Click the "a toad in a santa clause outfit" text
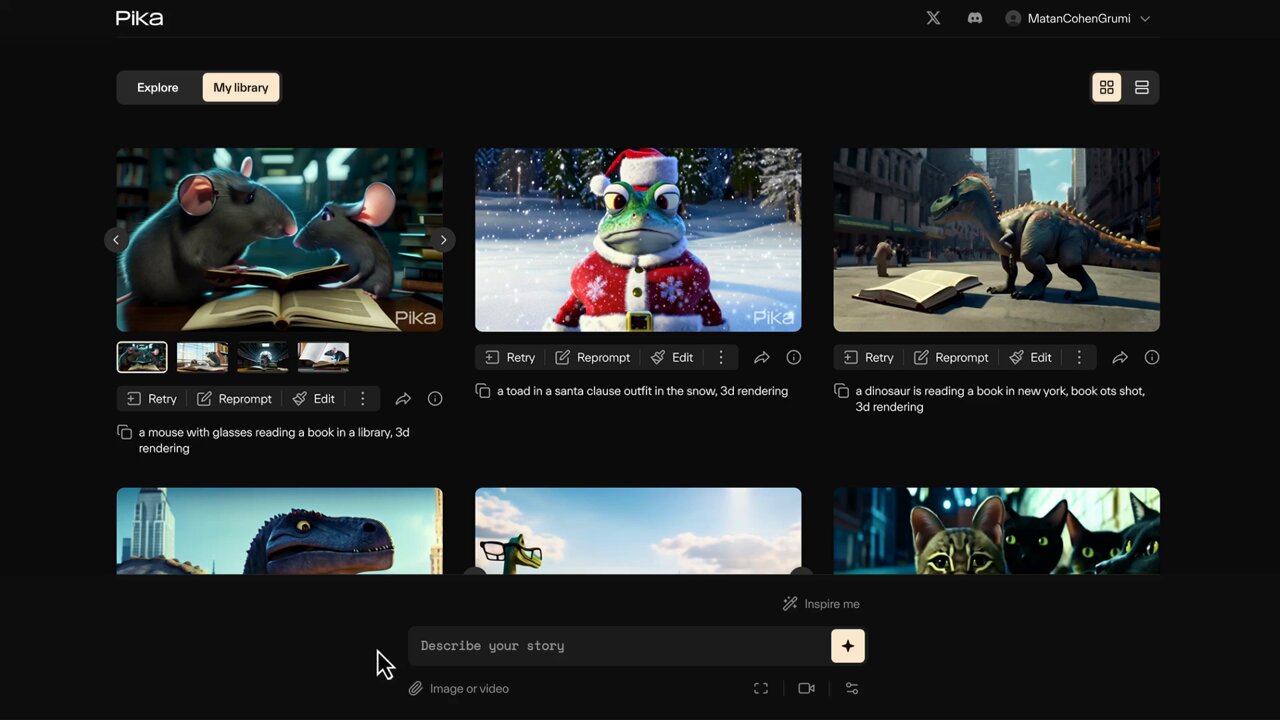 [642, 391]
